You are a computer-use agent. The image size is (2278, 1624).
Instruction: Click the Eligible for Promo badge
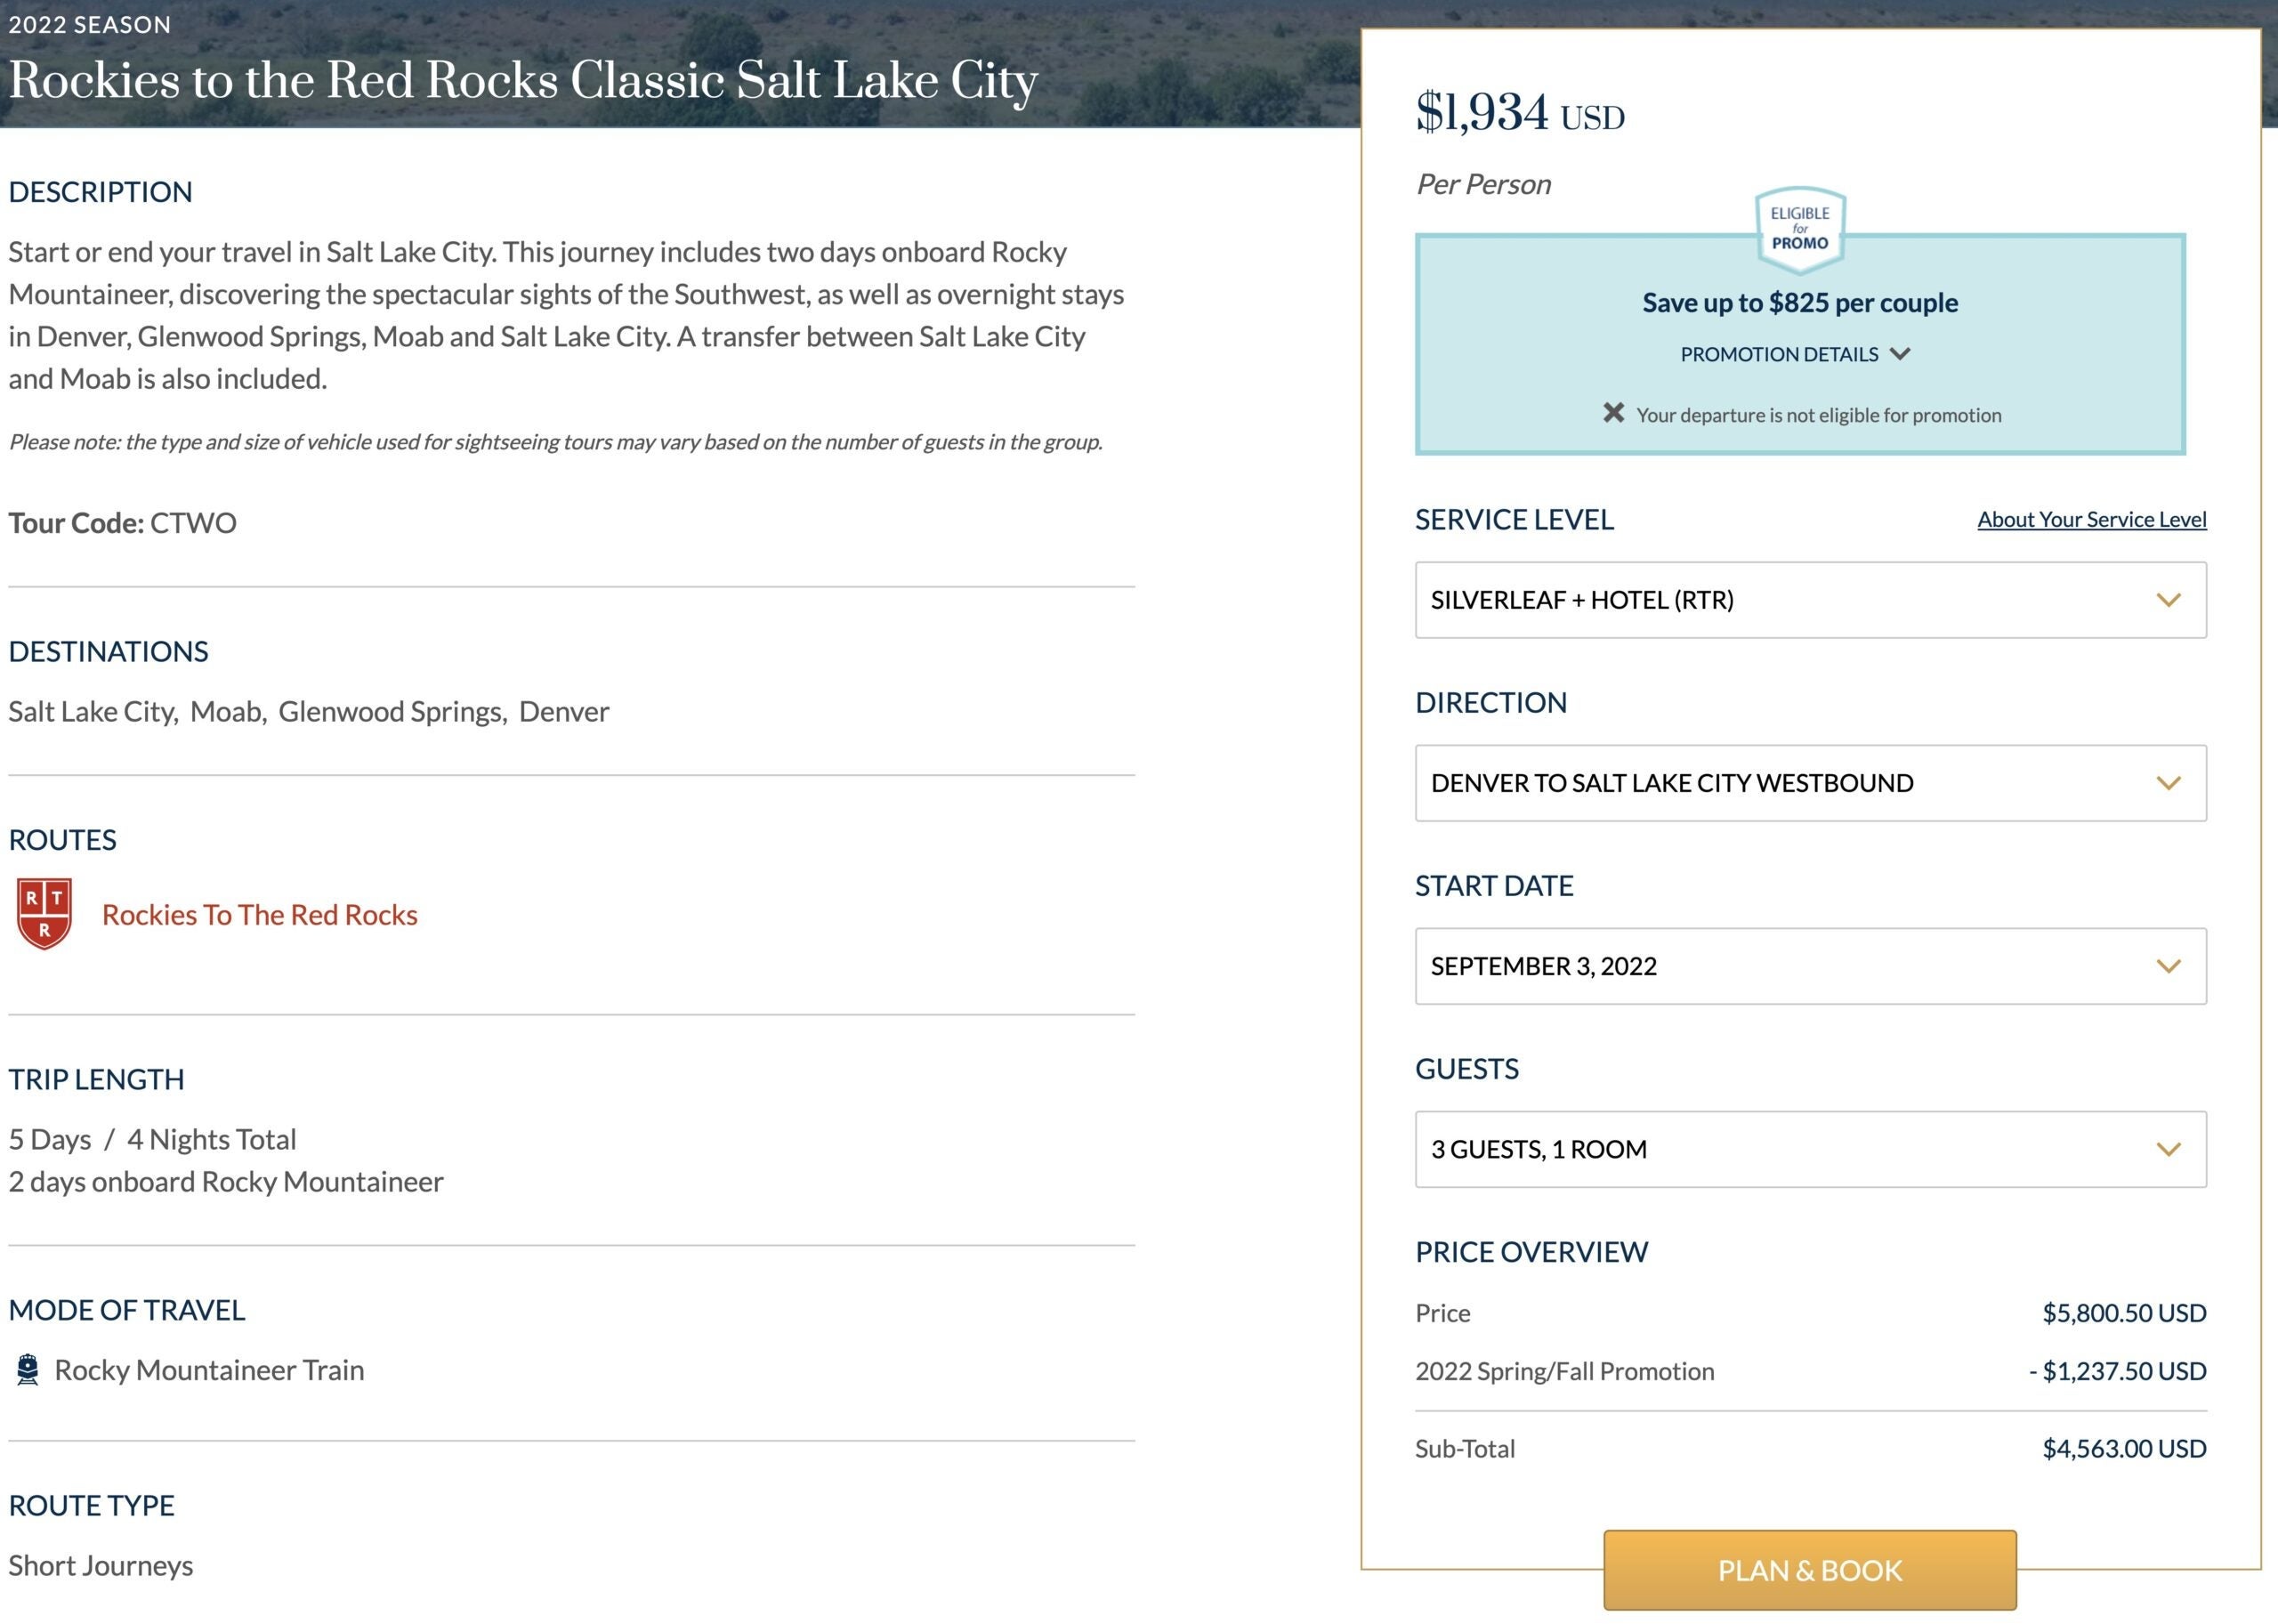(x=1799, y=229)
